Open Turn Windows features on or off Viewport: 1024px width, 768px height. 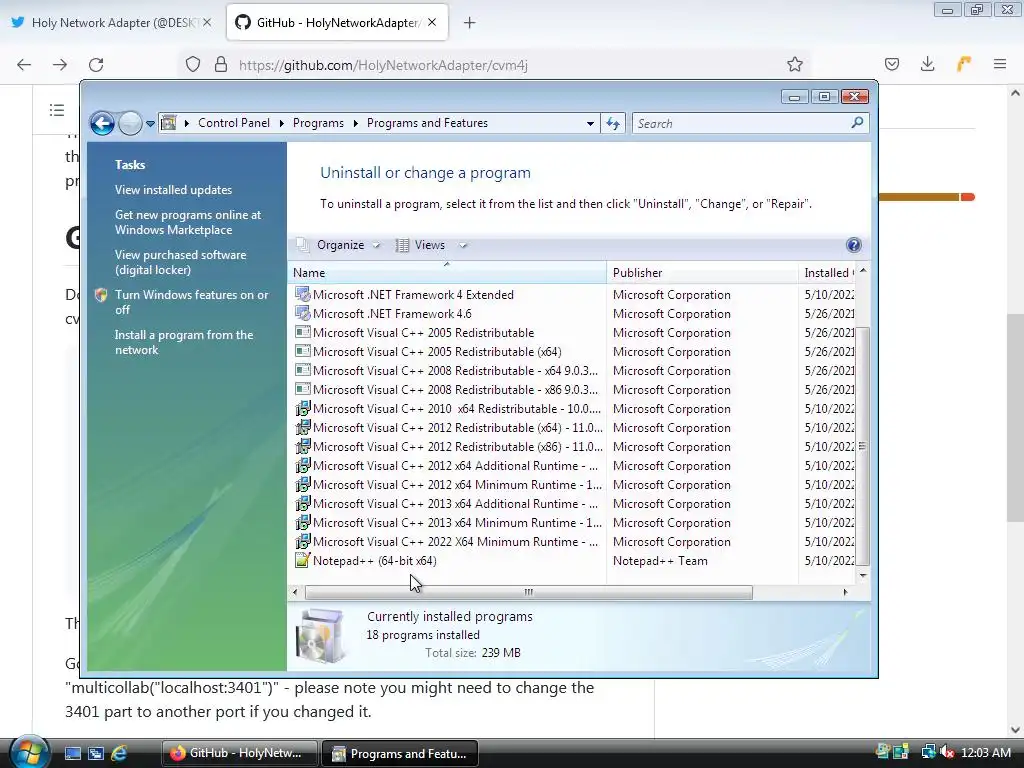point(192,302)
